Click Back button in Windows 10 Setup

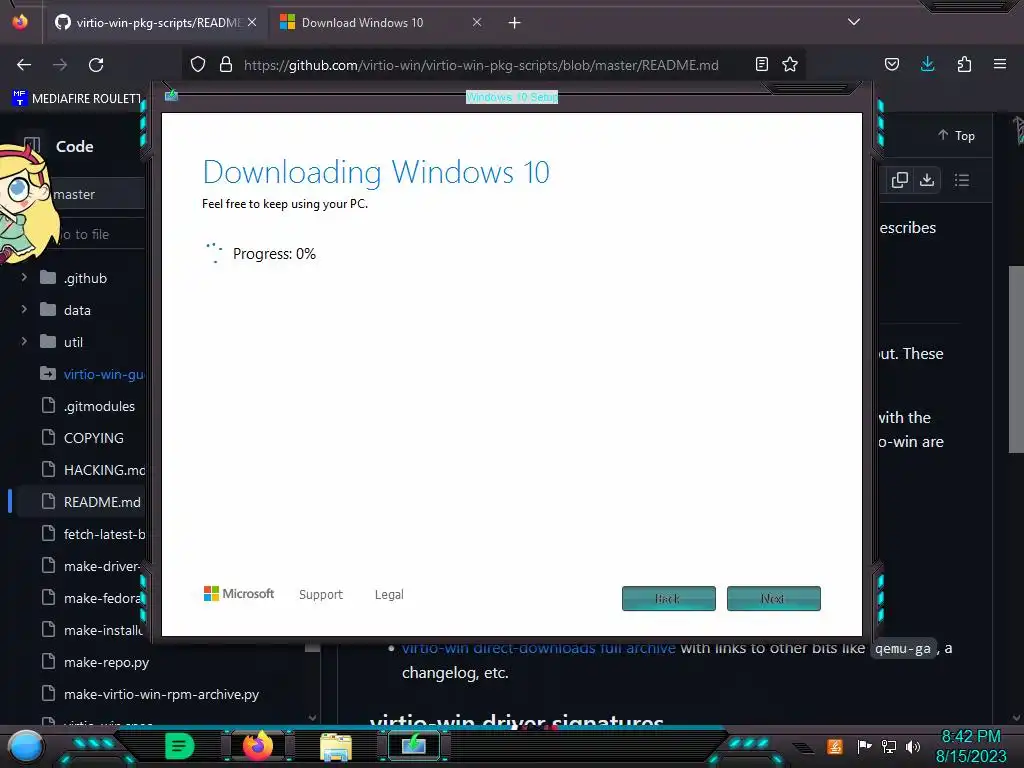669,598
